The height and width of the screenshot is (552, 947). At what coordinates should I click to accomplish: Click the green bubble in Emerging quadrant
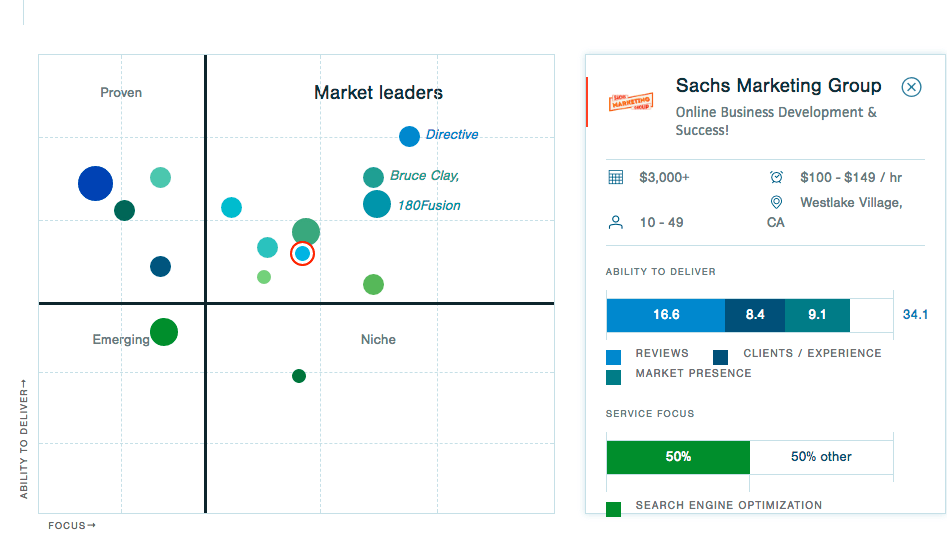[164, 332]
